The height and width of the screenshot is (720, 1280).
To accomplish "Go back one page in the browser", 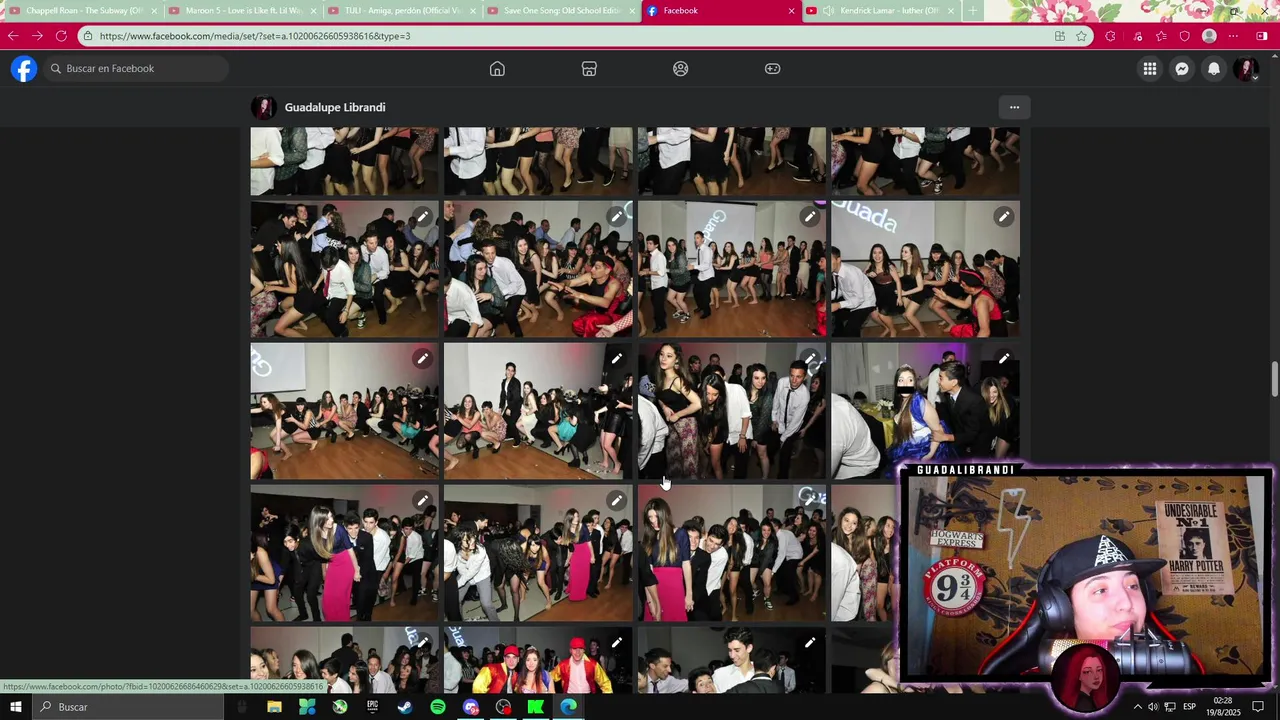I will [13, 36].
